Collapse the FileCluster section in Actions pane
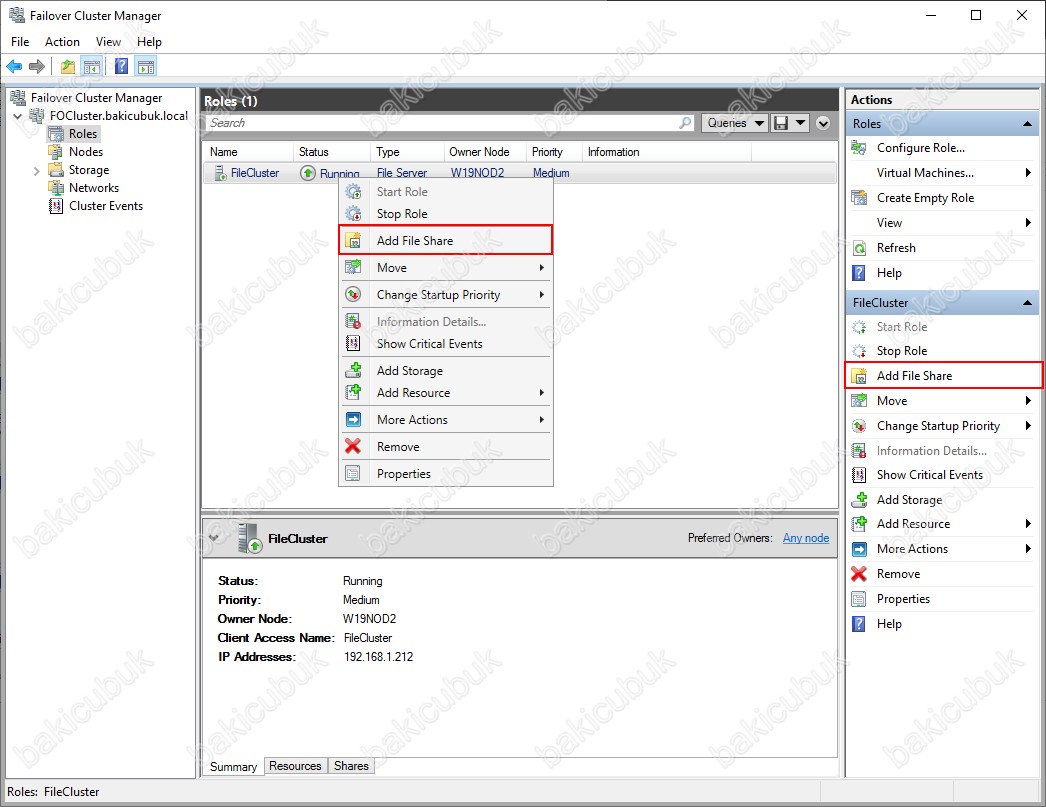Screen dimensions: 1046x807 (1027, 303)
